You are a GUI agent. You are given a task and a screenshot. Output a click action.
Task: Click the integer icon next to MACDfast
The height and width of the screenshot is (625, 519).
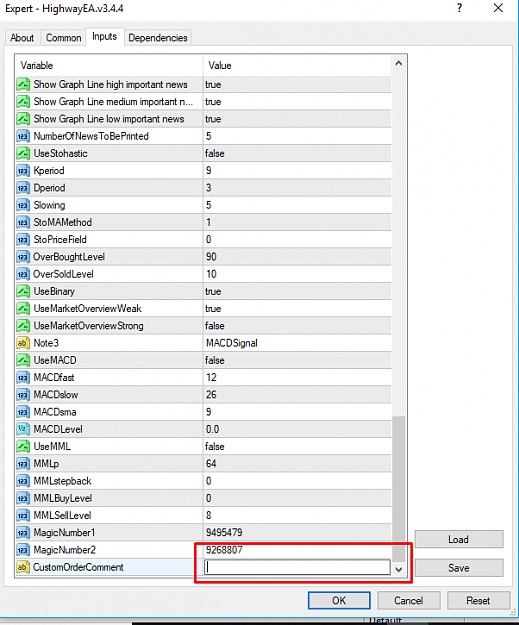[23, 377]
